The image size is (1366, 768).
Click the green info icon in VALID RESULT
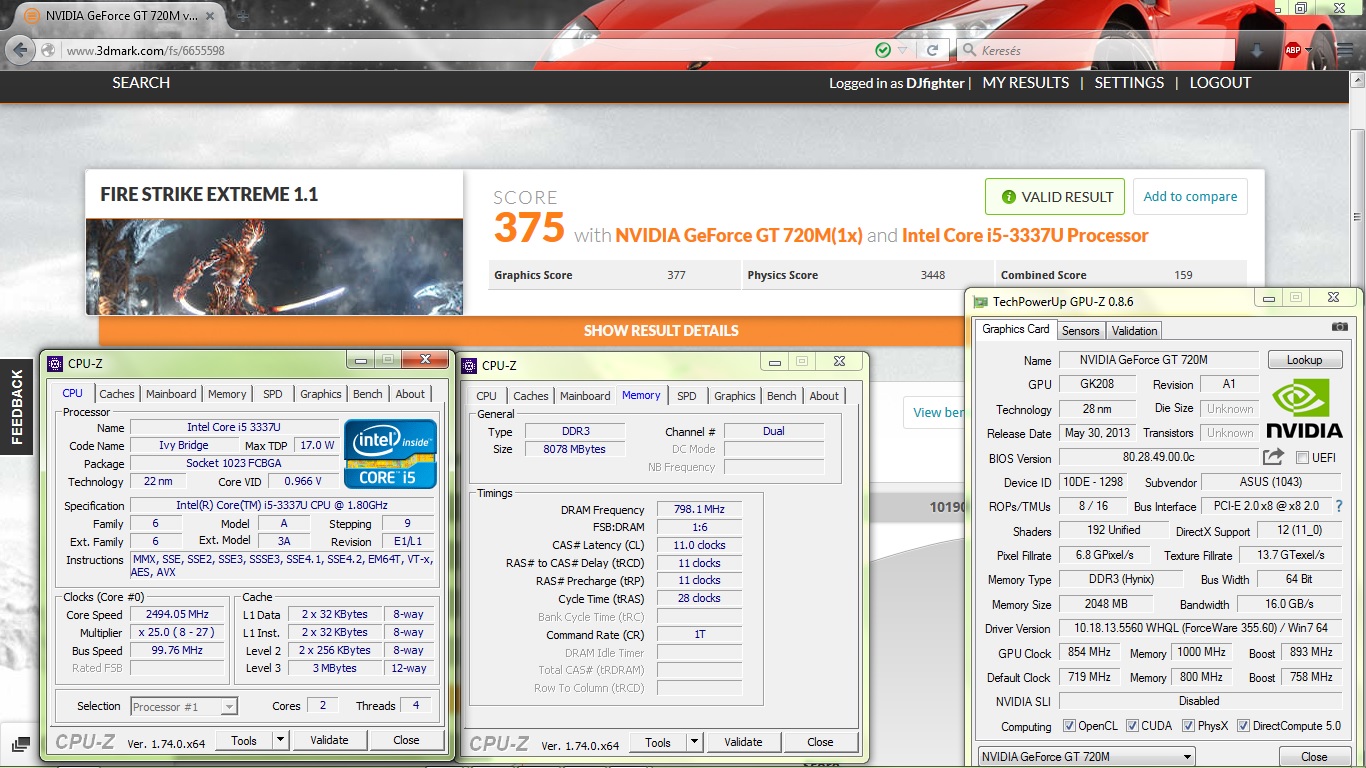pyautogui.click(x=1008, y=197)
